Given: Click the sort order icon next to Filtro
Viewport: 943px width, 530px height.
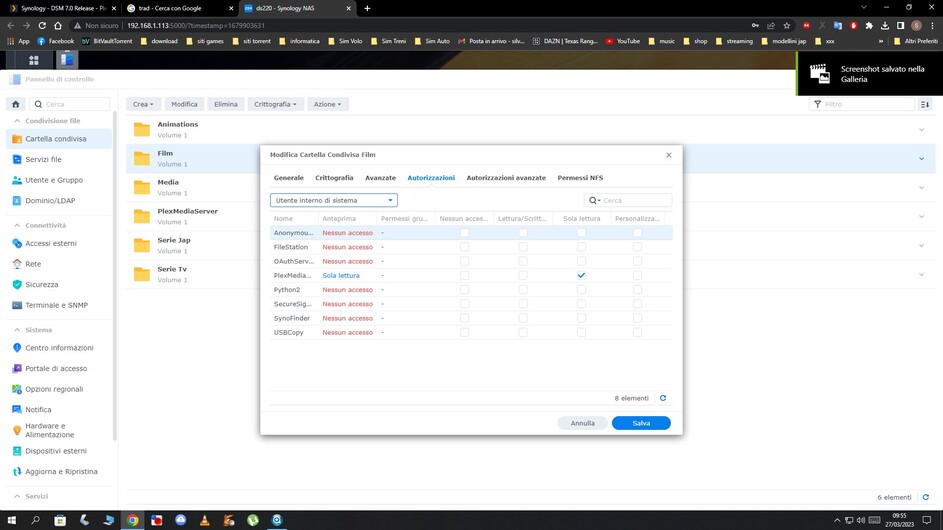Looking at the screenshot, I should pos(925,104).
